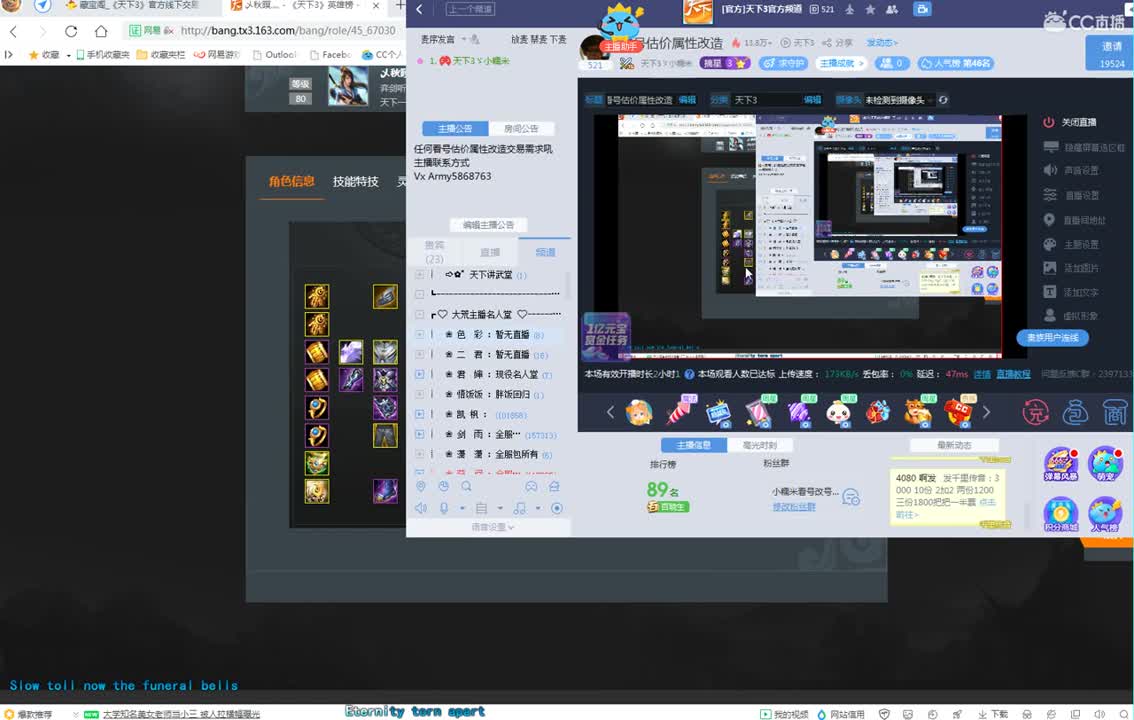
Task: Toggle the microphone in voice controls
Action: pyautogui.click(x=444, y=508)
